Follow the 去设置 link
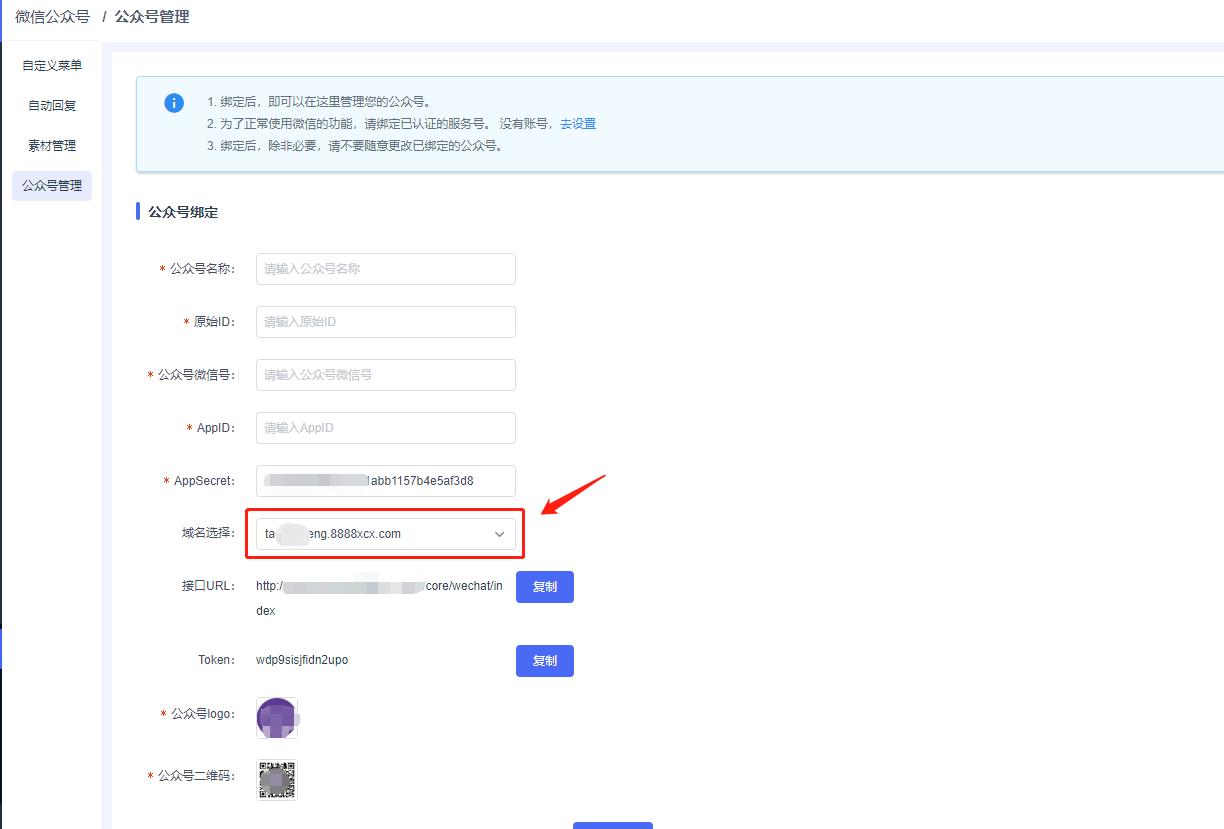The height and width of the screenshot is (829, 1224). 578,124
